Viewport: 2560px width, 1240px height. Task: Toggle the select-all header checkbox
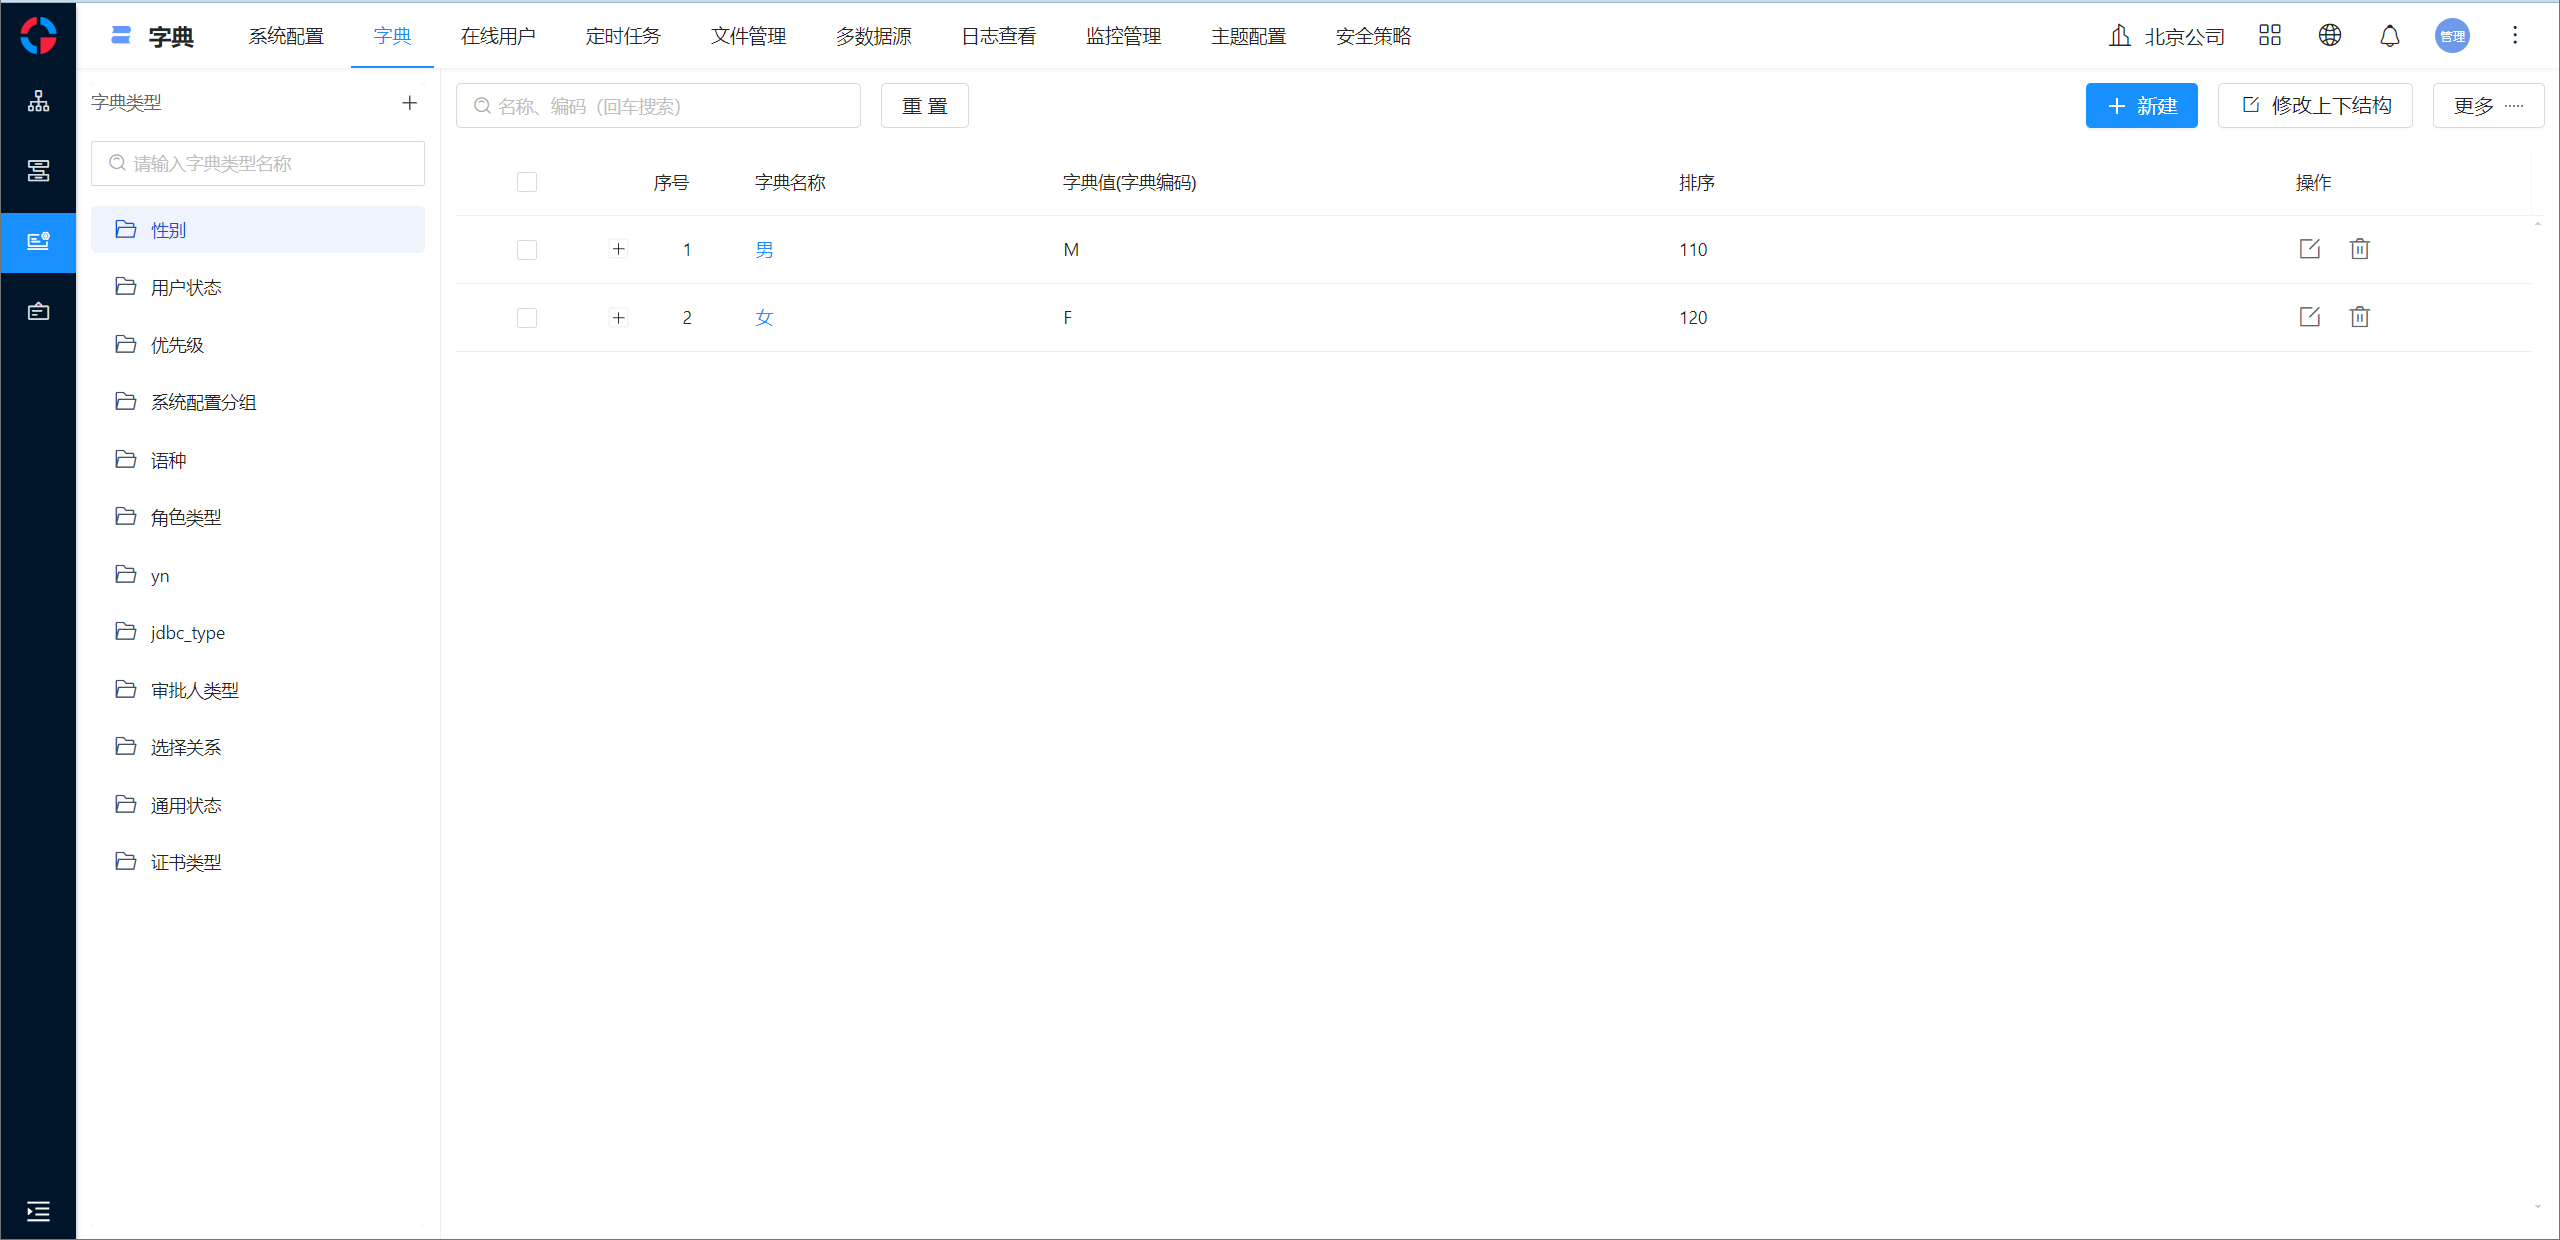tap(527, 182)
